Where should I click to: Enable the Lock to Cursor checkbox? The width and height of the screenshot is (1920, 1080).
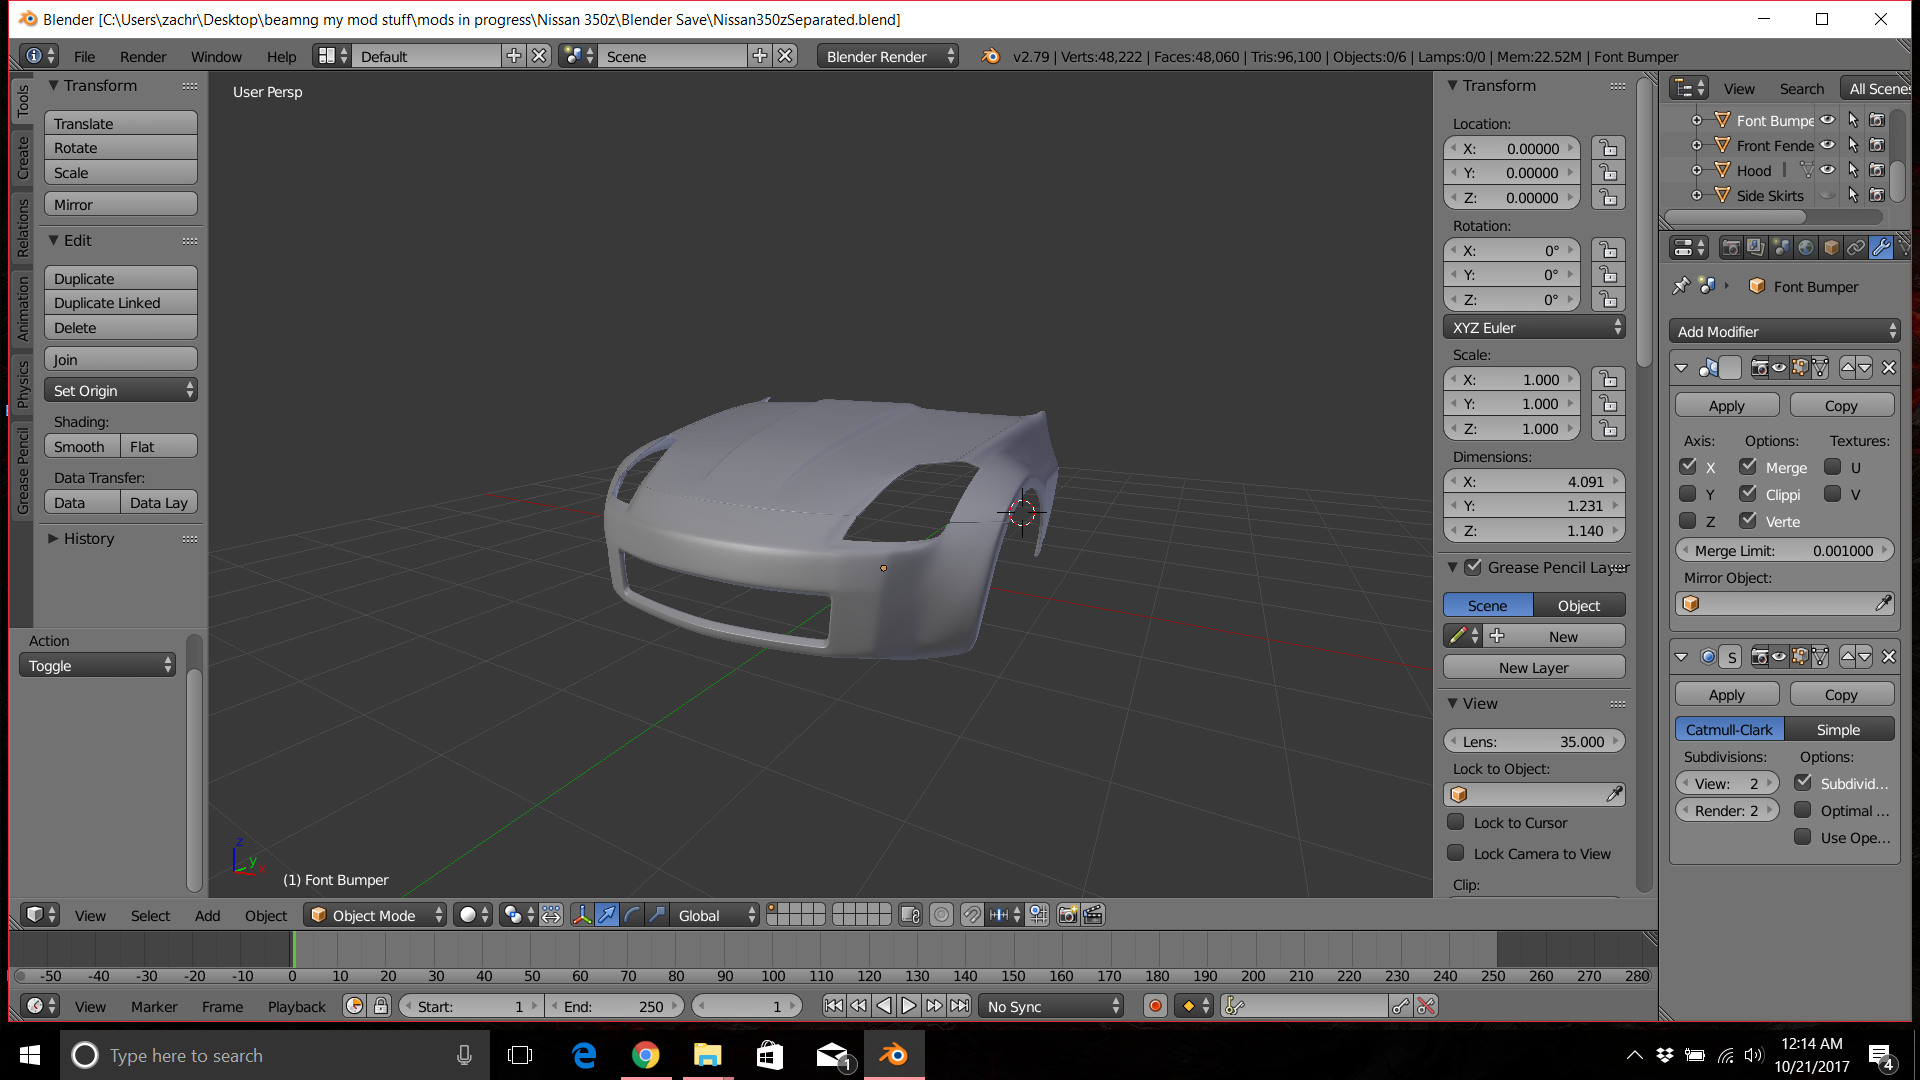point(1456,823)
